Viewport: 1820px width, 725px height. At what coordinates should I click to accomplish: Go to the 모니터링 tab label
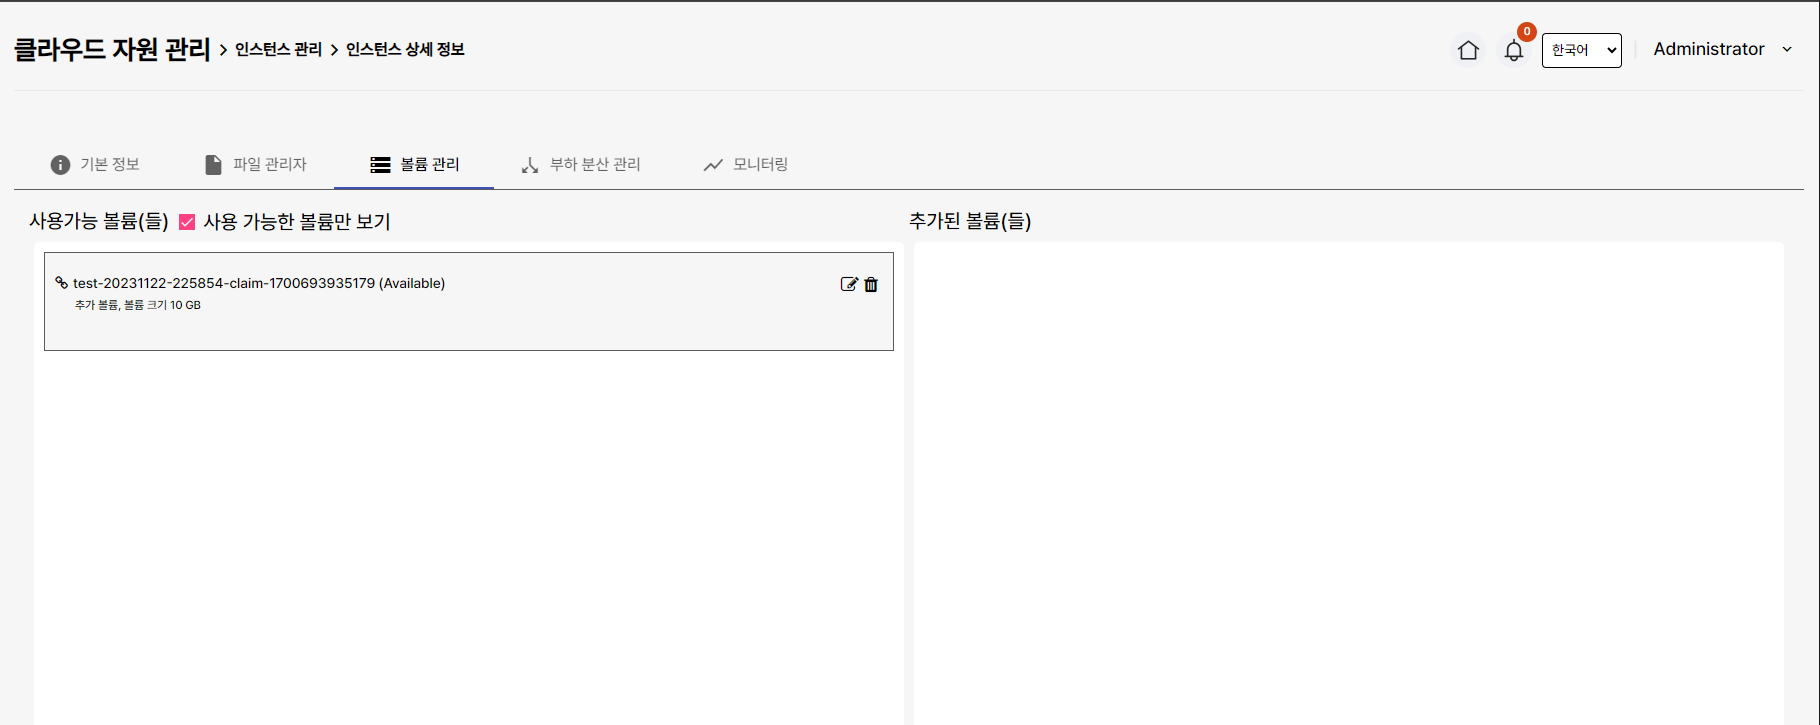click(760, 165)
